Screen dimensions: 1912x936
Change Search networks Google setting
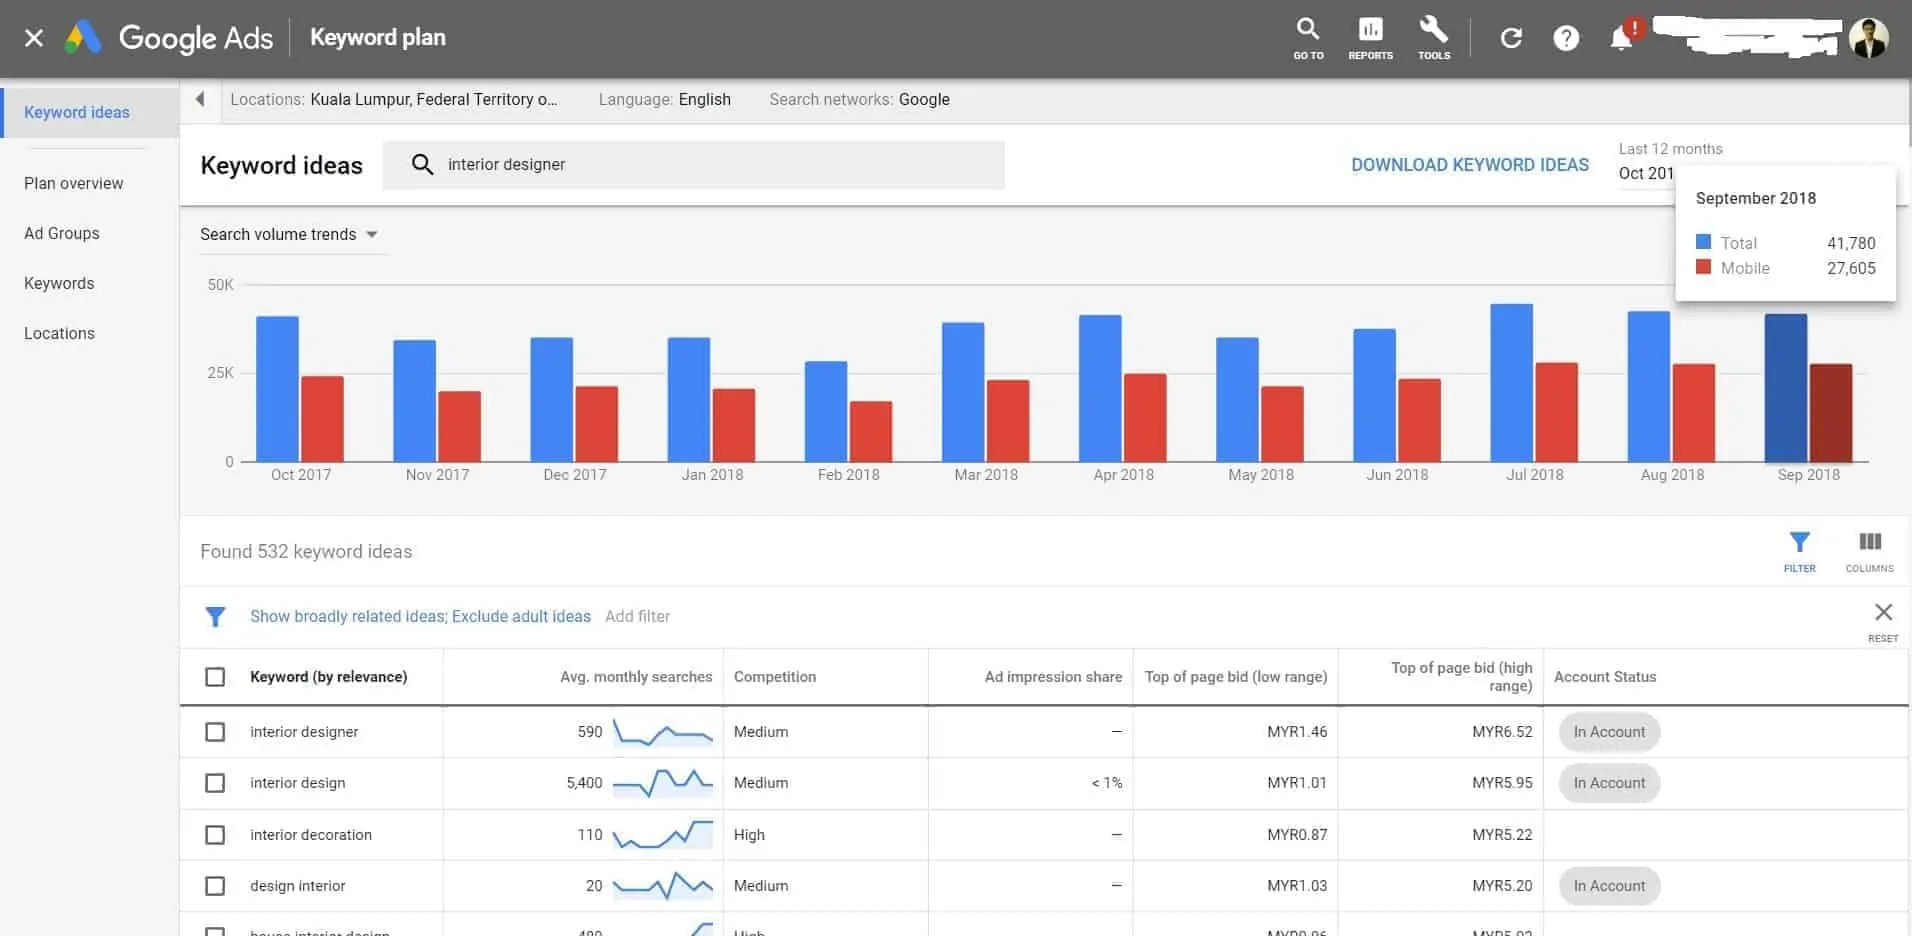click(x=860, y=99)
